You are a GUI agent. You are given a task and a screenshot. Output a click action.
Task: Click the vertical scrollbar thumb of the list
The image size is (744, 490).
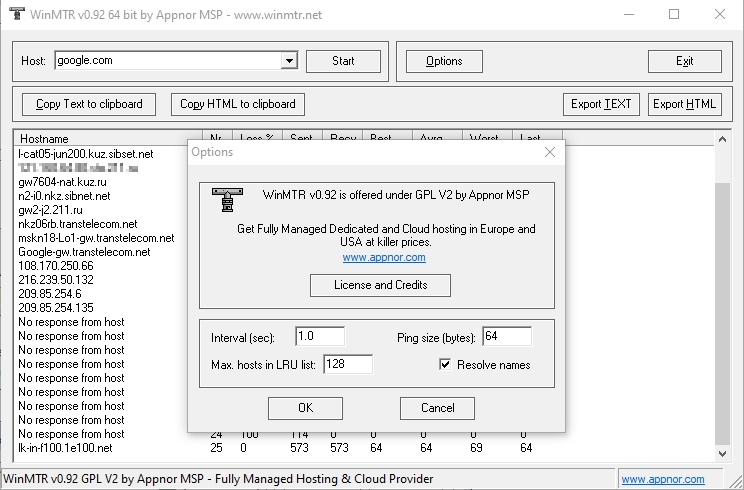pos(722,313)
